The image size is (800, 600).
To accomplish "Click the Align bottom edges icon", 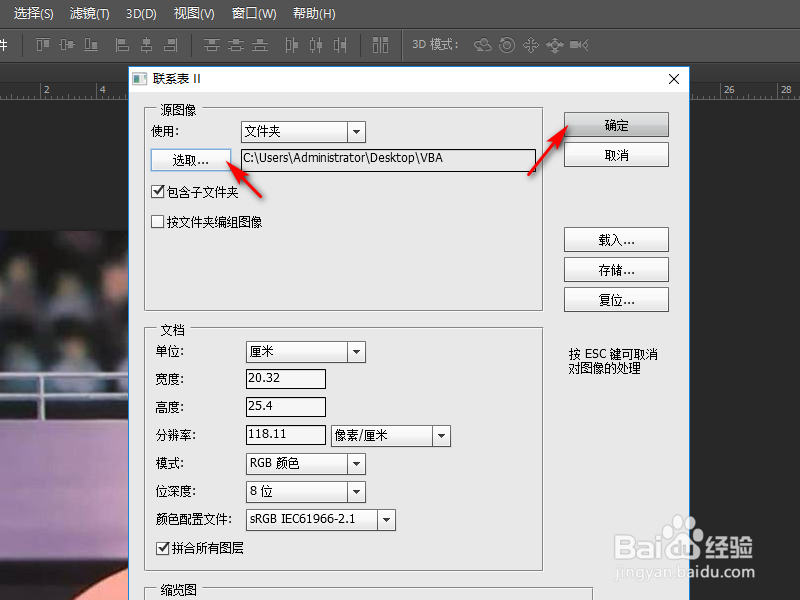I will [x=91, y=45].
